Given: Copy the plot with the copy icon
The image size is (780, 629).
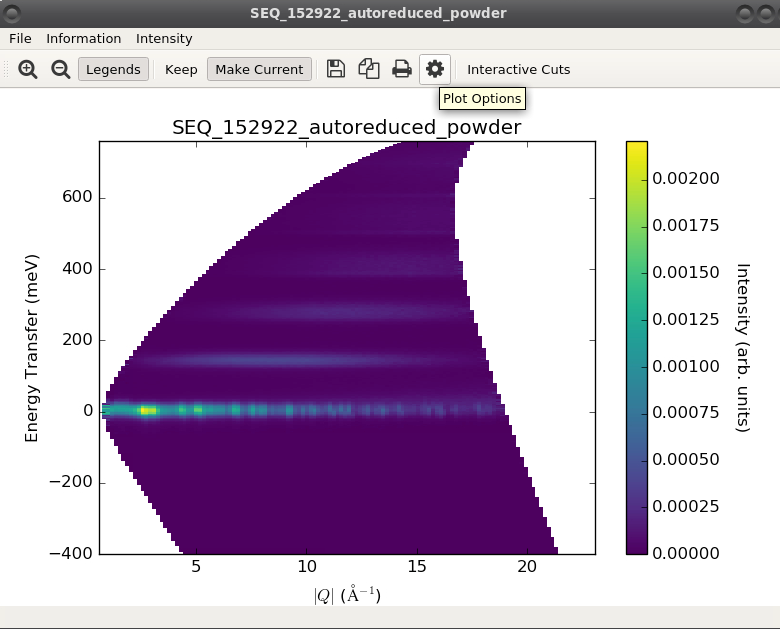Looking at the screenshot, I should point(369,69).
